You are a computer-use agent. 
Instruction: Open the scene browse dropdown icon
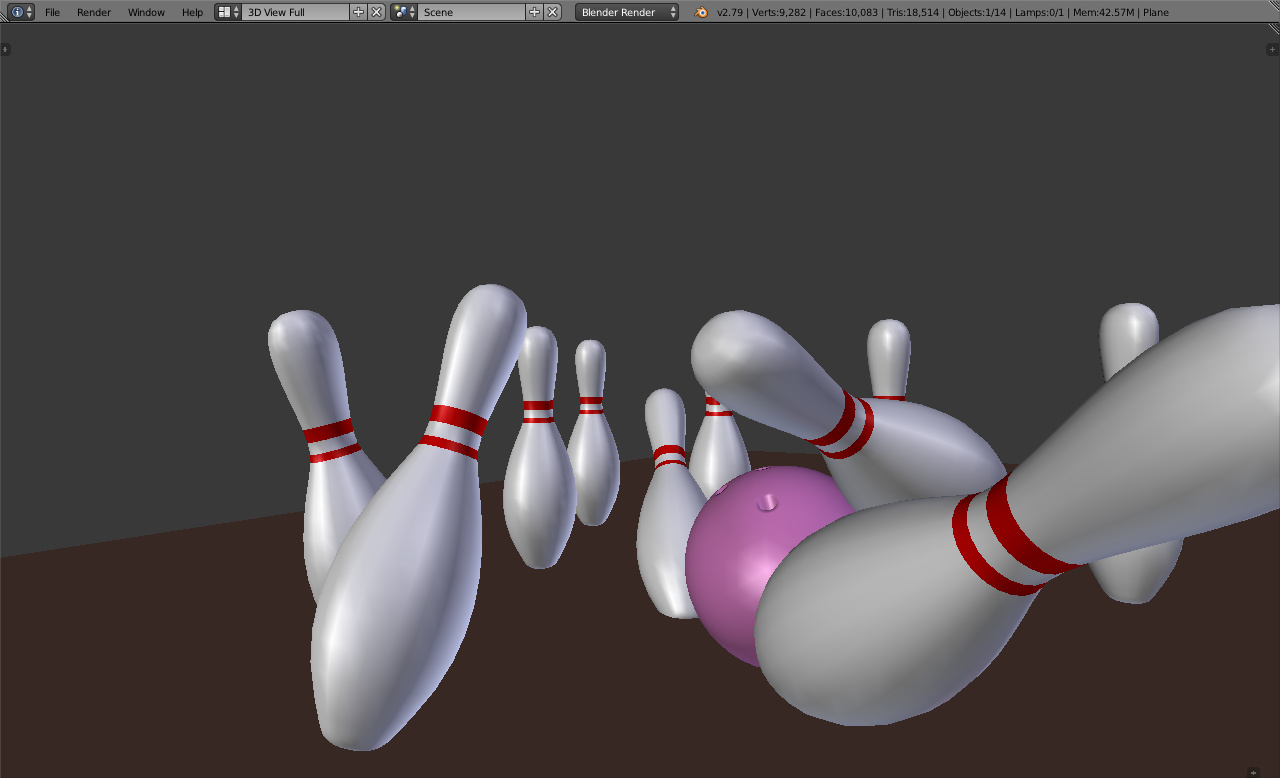click(404, 12)
